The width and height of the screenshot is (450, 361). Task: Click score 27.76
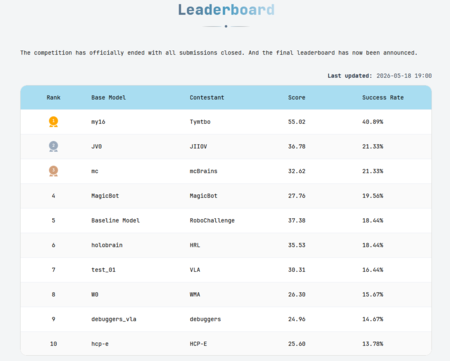click(x=297, y=196)
